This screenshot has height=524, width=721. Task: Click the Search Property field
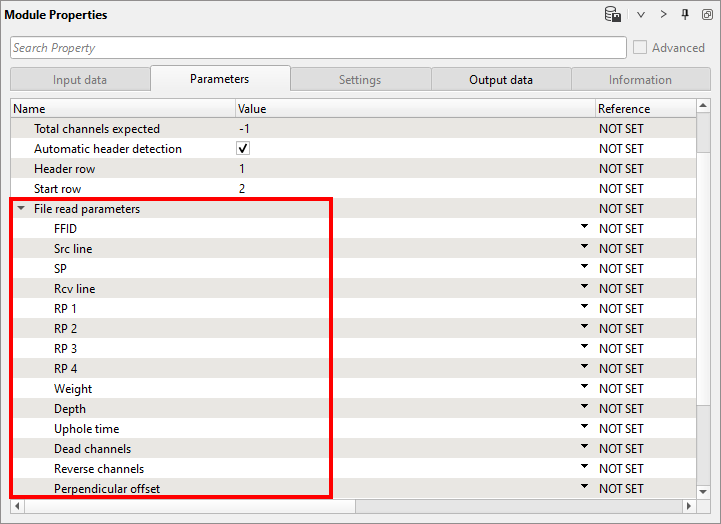pyautogui.click(x=318, y=48)
